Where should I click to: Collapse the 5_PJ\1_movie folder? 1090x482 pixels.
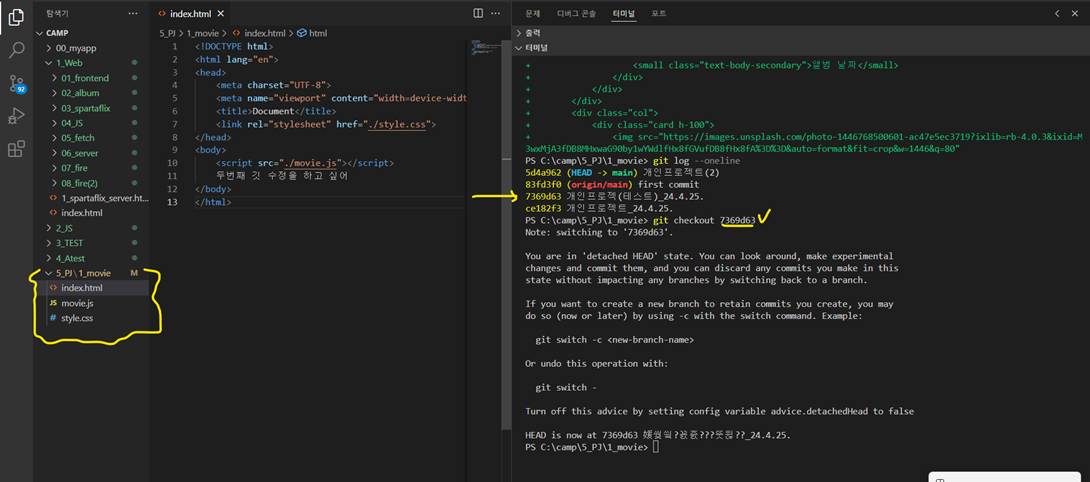click(x=83, y=273)
